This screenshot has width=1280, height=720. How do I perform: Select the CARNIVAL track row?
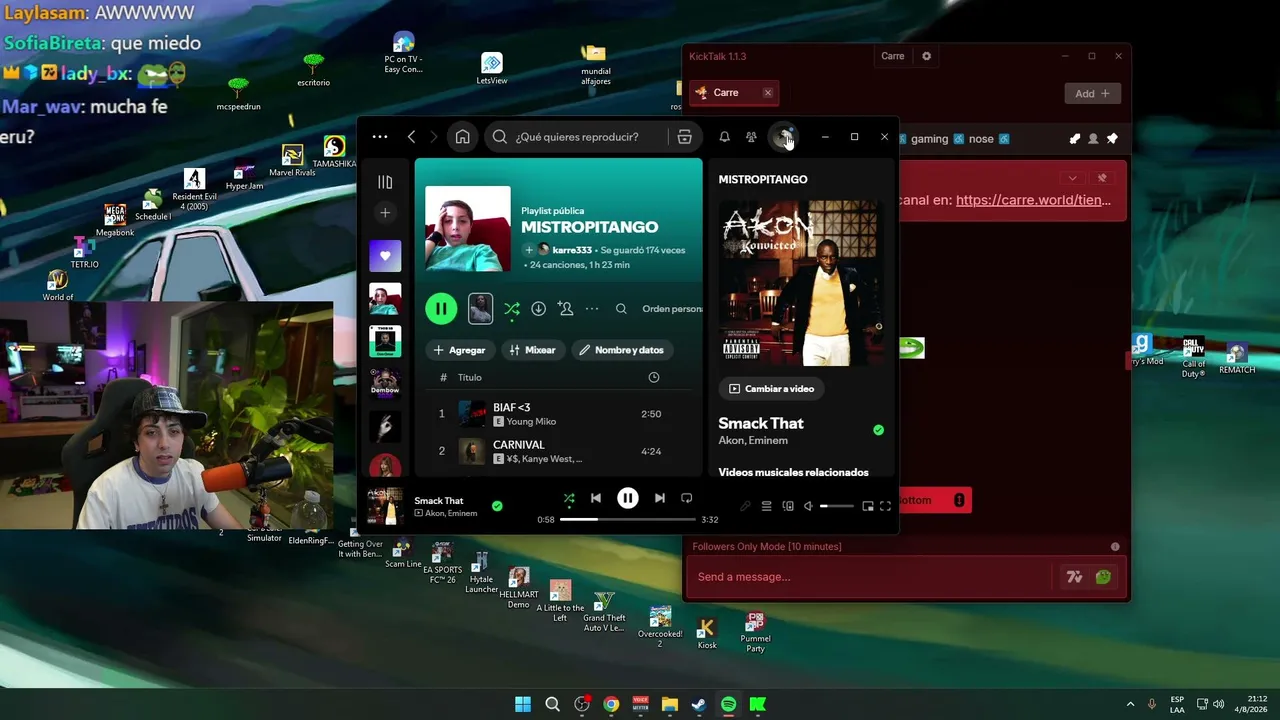[558, 451]
